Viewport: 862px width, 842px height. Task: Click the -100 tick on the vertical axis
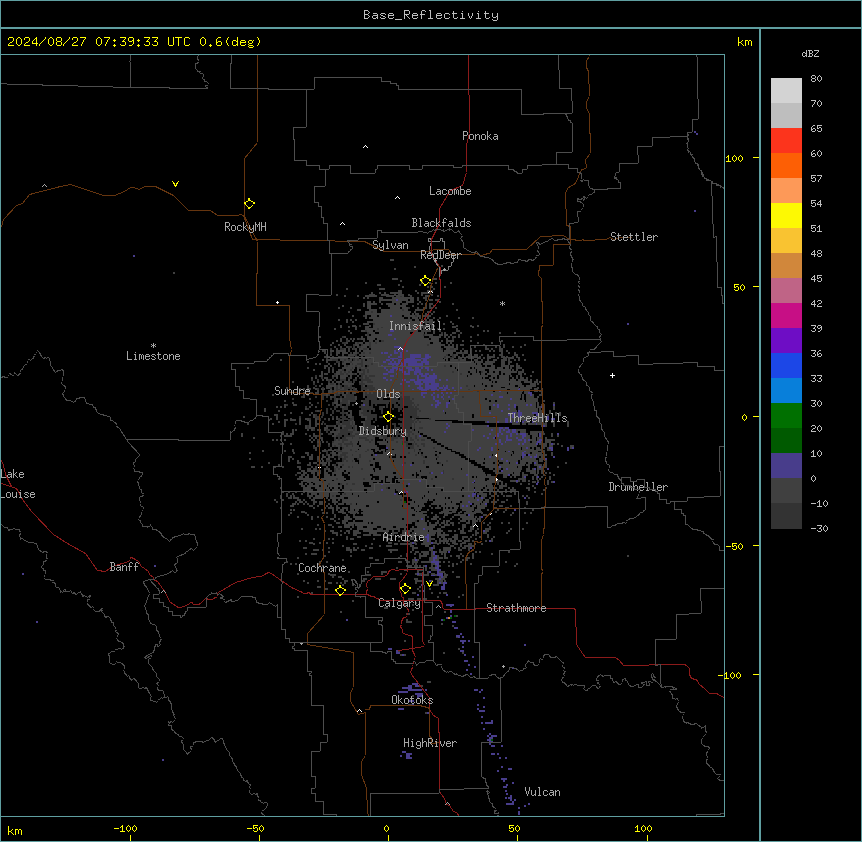[731, 675]
